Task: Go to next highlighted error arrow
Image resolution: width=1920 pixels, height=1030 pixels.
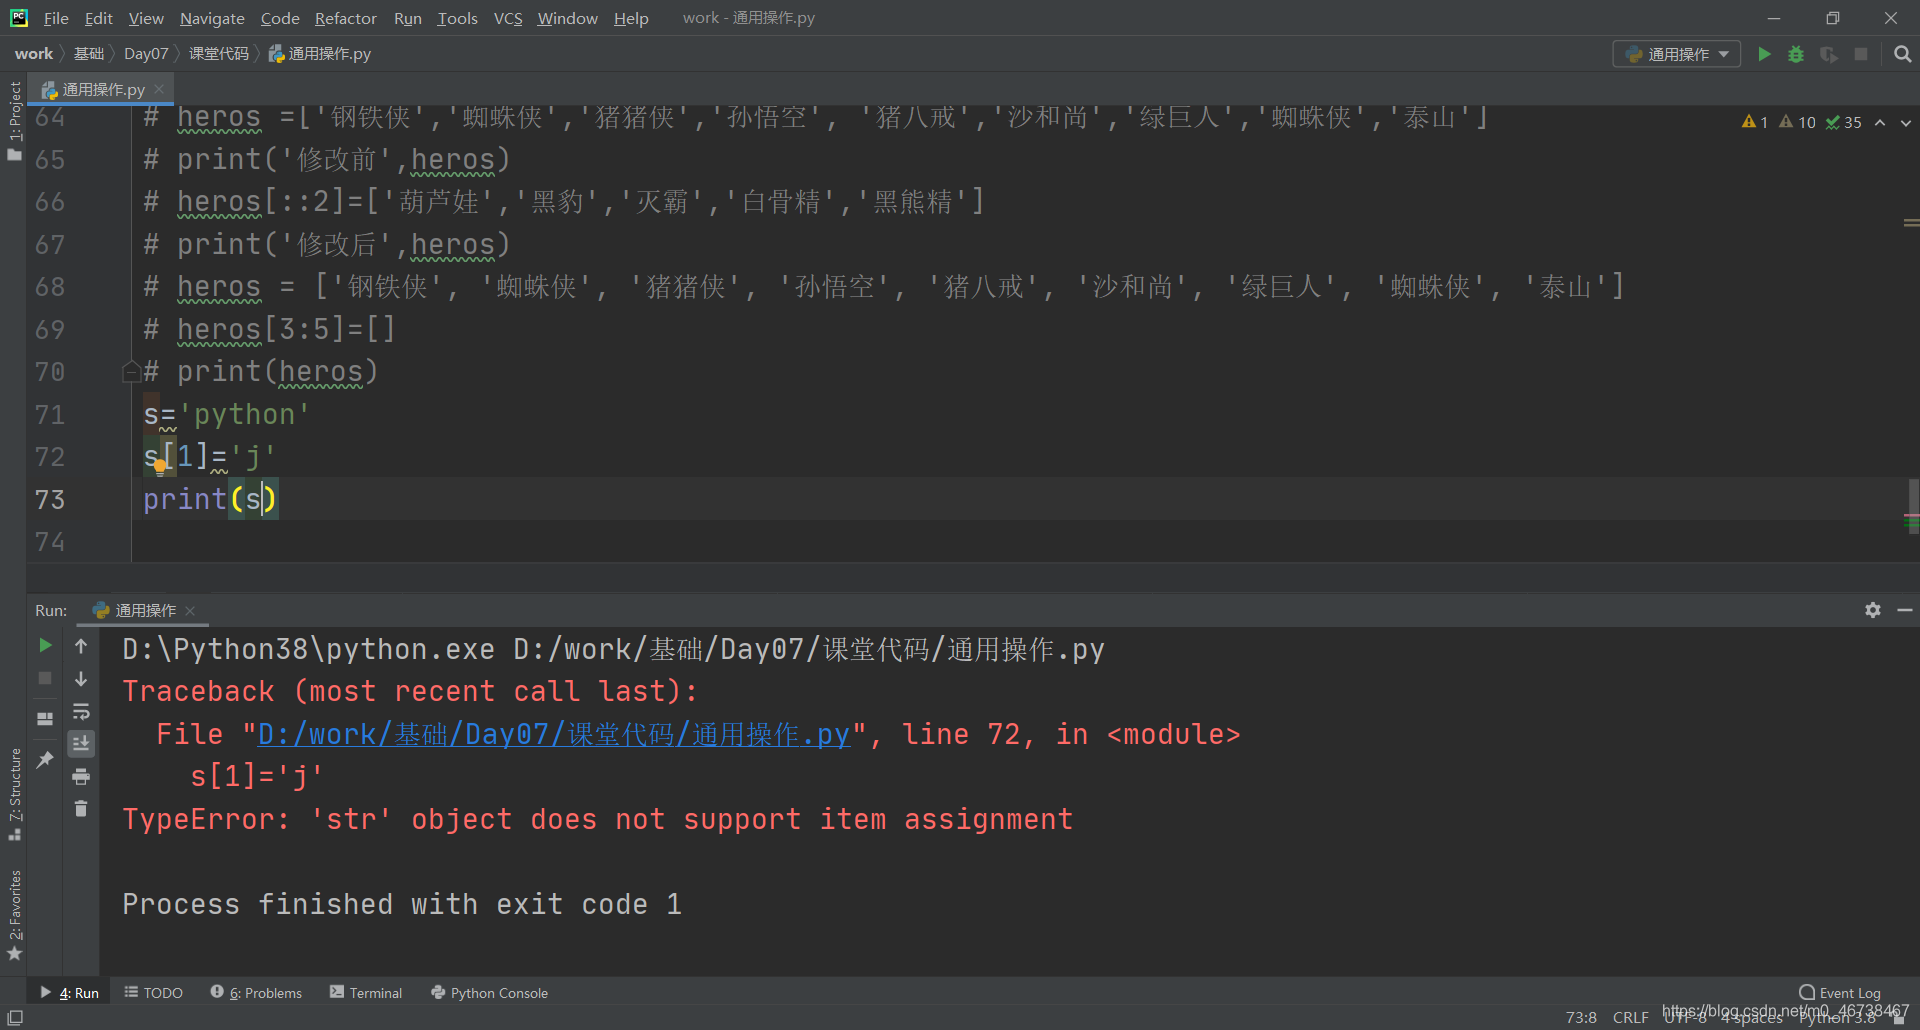Action: click(x=1906, y=122)
